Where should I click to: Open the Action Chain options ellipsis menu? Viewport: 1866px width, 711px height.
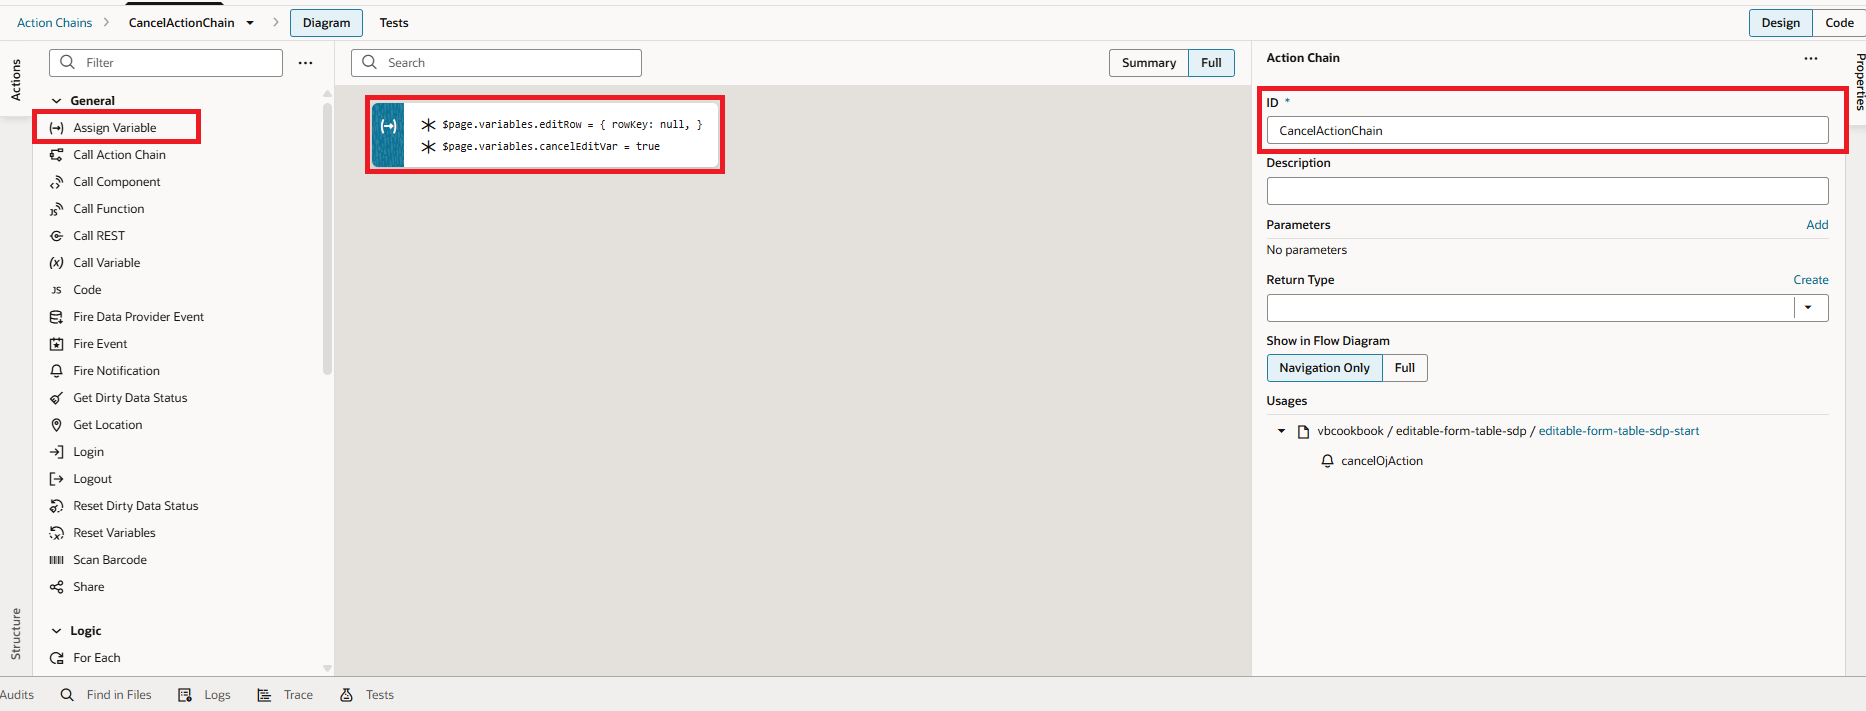pos(1810,58)
